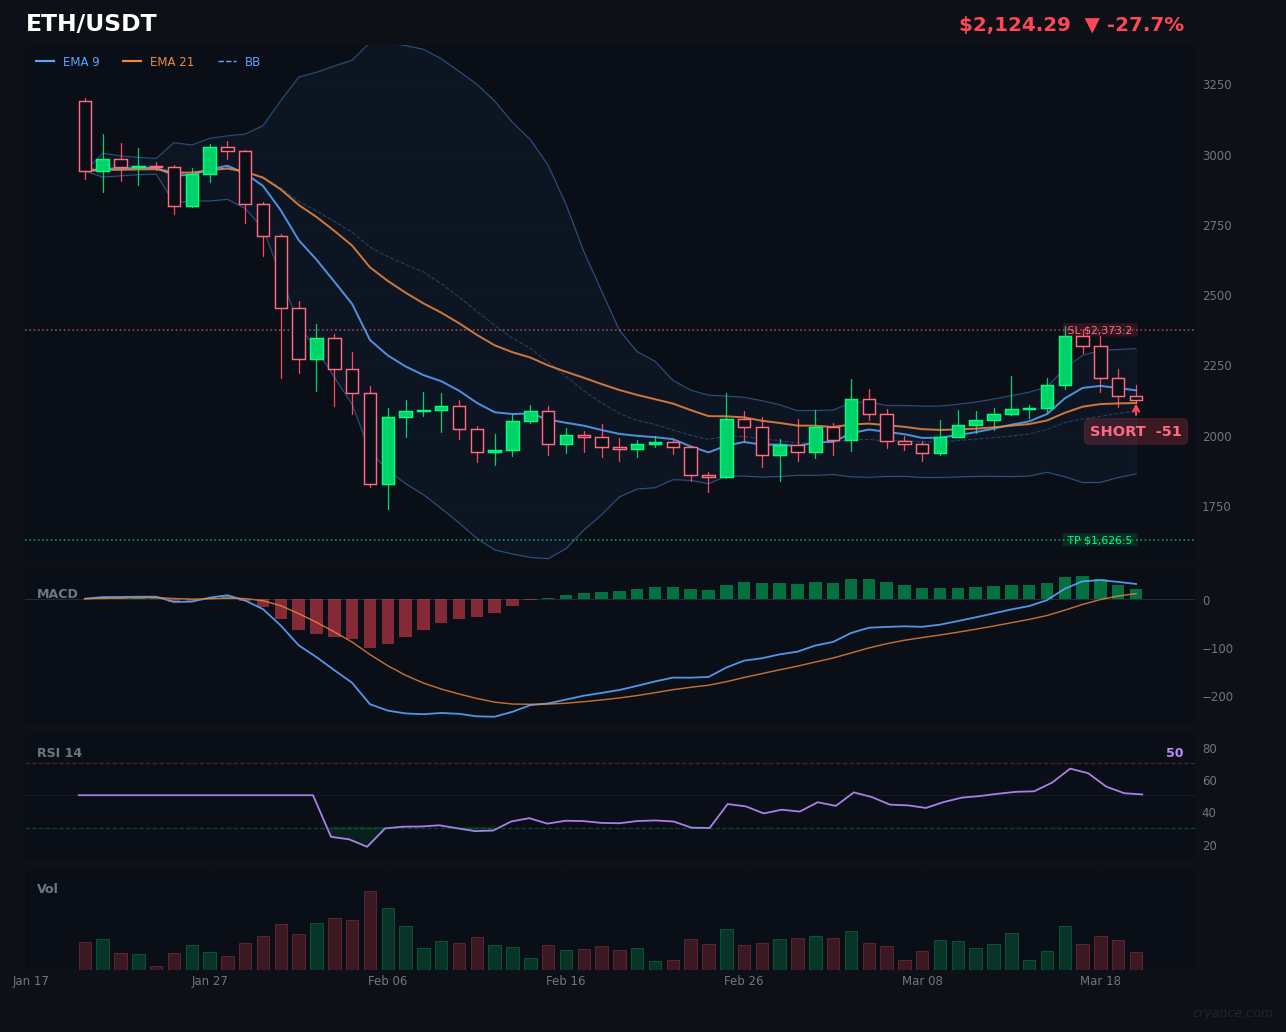Collapse the Vol volume panel
This screenshot has width=1286, height=1032.
47,888
